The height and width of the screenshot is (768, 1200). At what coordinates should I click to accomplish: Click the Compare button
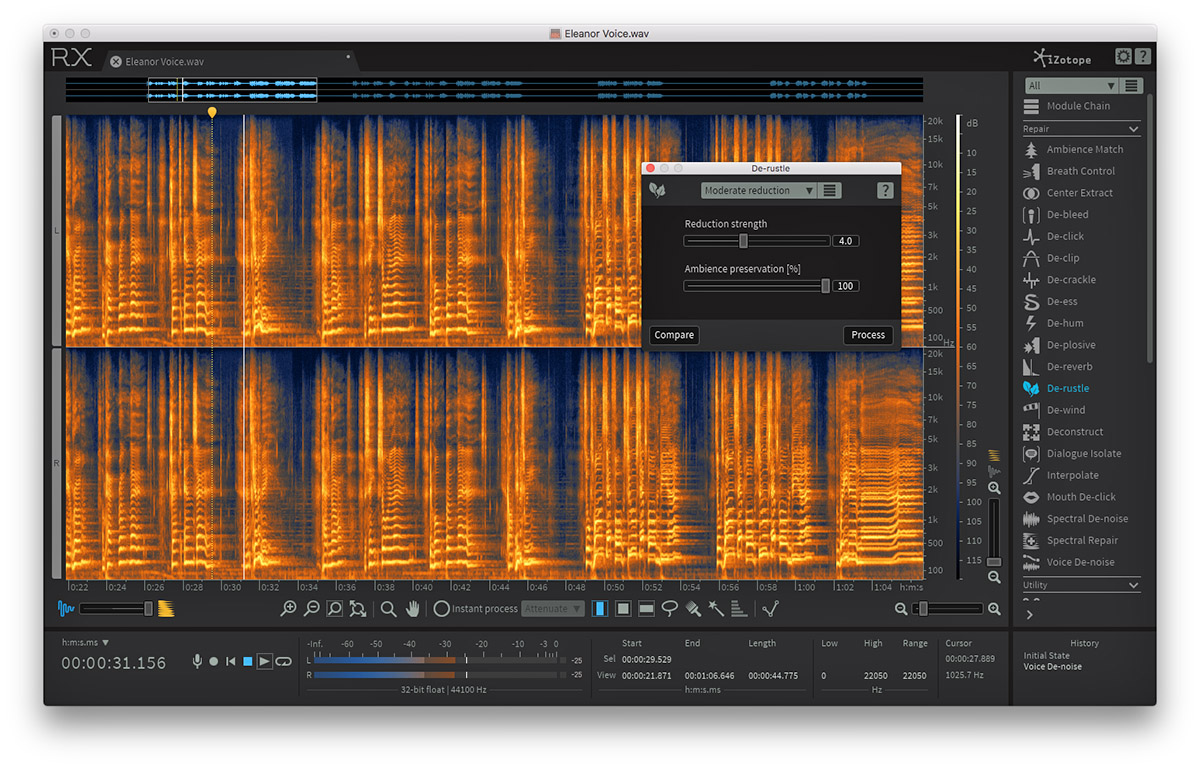(x=674, y=335)
